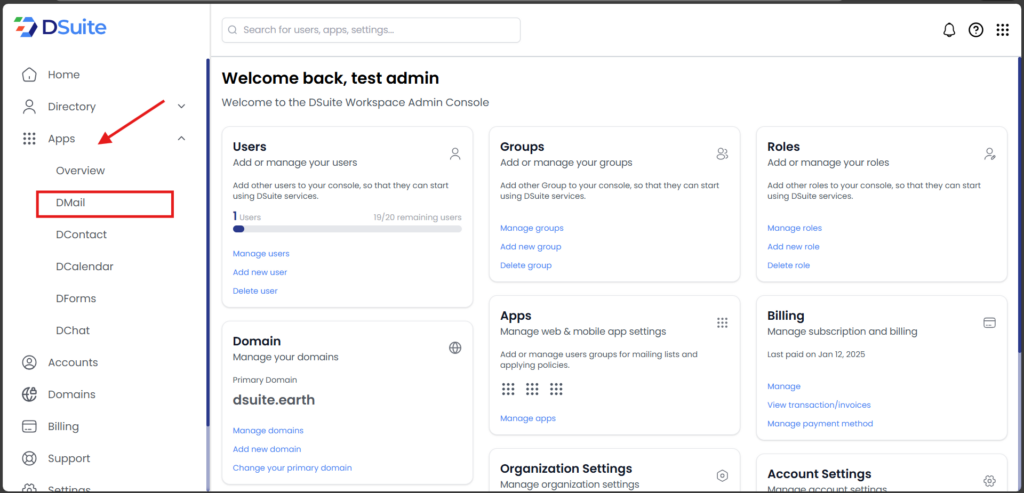
Task: Open the app launcher grid icon
Action: point(1002,30)
